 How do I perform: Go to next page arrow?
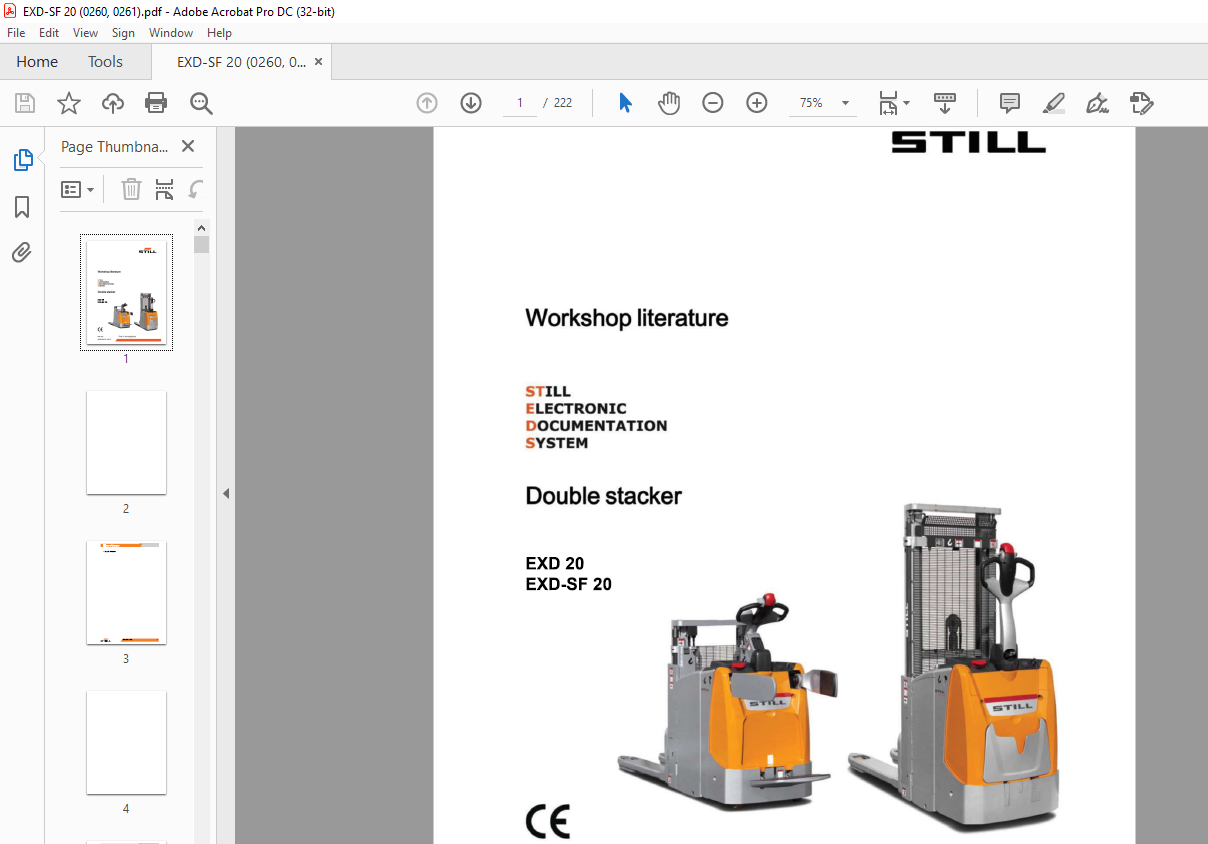click(471, 103)
